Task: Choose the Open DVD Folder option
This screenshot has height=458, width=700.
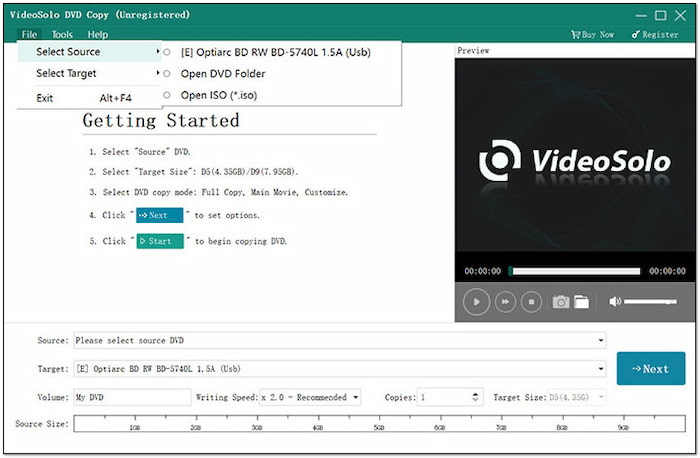Action: (x=223, y=74)
